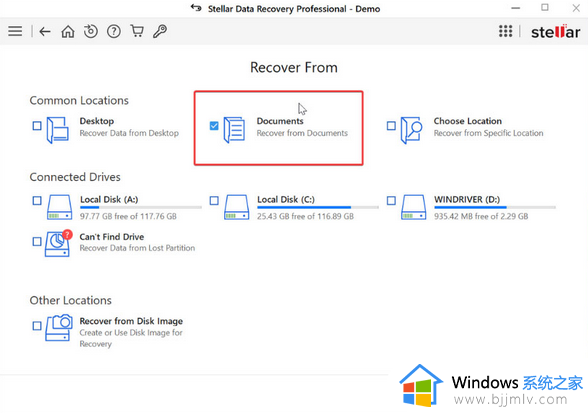Click the Recover from Disk Image label
Screen dimensions: 588x413
[131, 321]
